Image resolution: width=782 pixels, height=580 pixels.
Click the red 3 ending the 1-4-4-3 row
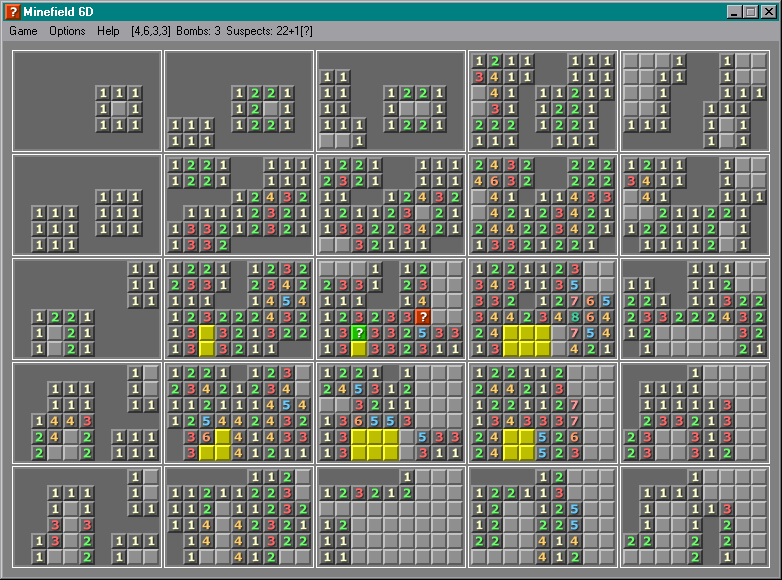(x=87, y=421)
